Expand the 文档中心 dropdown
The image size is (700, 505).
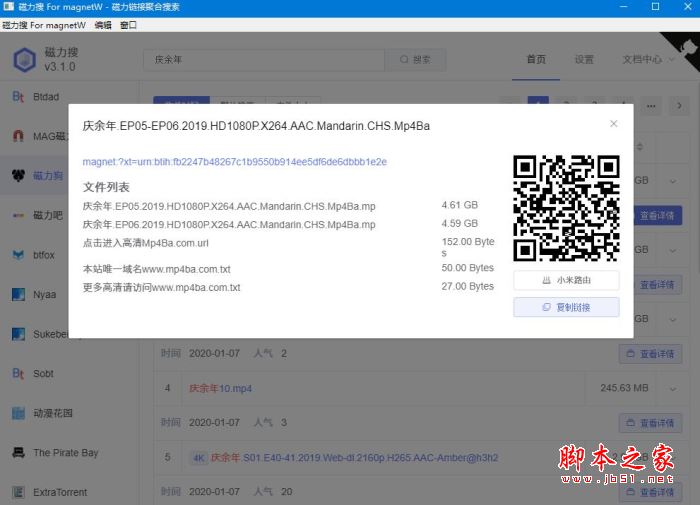[648, 59]
